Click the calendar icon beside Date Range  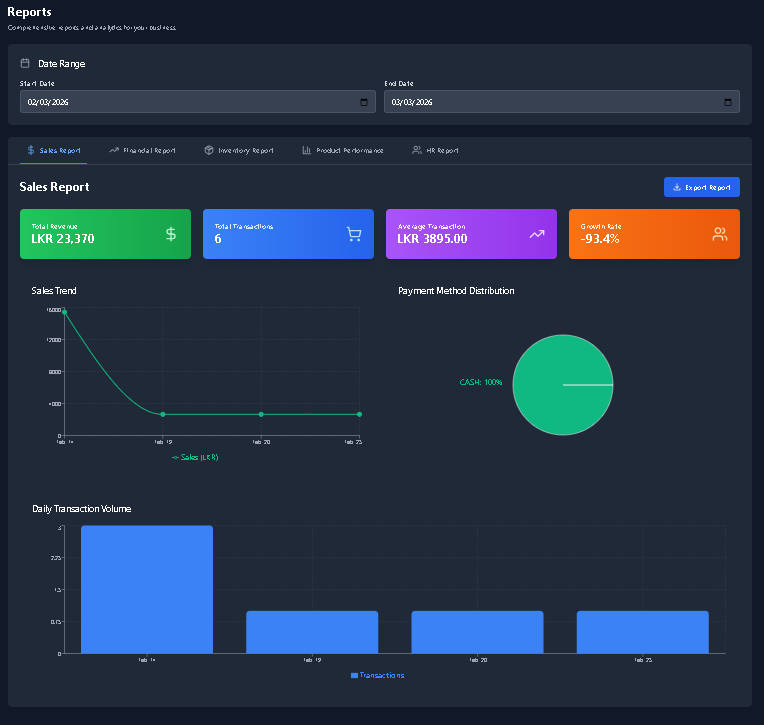point(25,63)
